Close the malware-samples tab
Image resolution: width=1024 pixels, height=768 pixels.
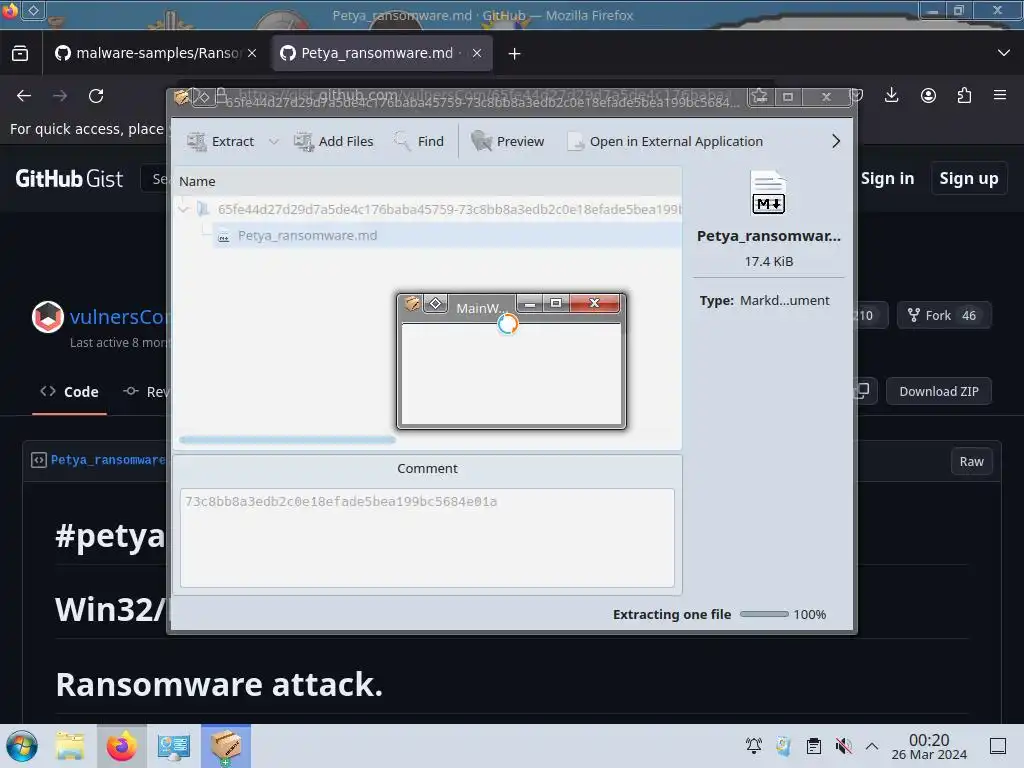pos(252,53)
